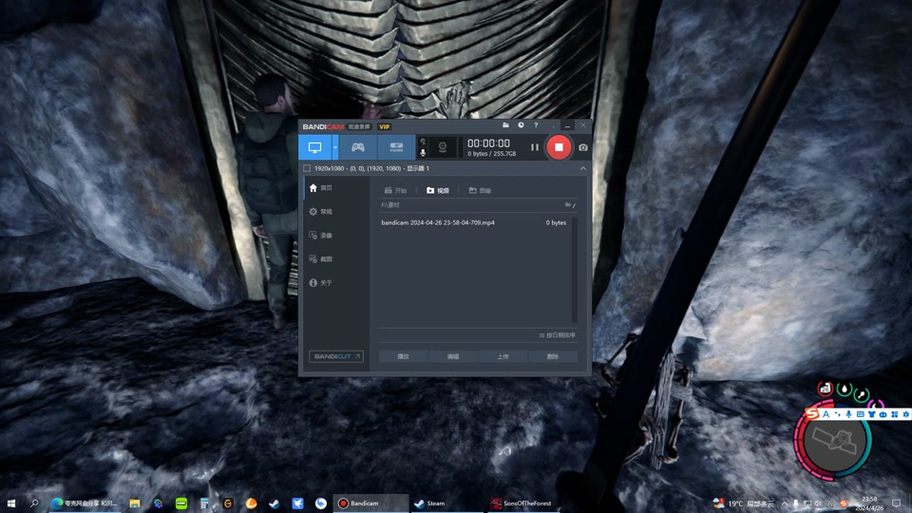Select screen recording mode monitor icon

(x=315, y=147)
